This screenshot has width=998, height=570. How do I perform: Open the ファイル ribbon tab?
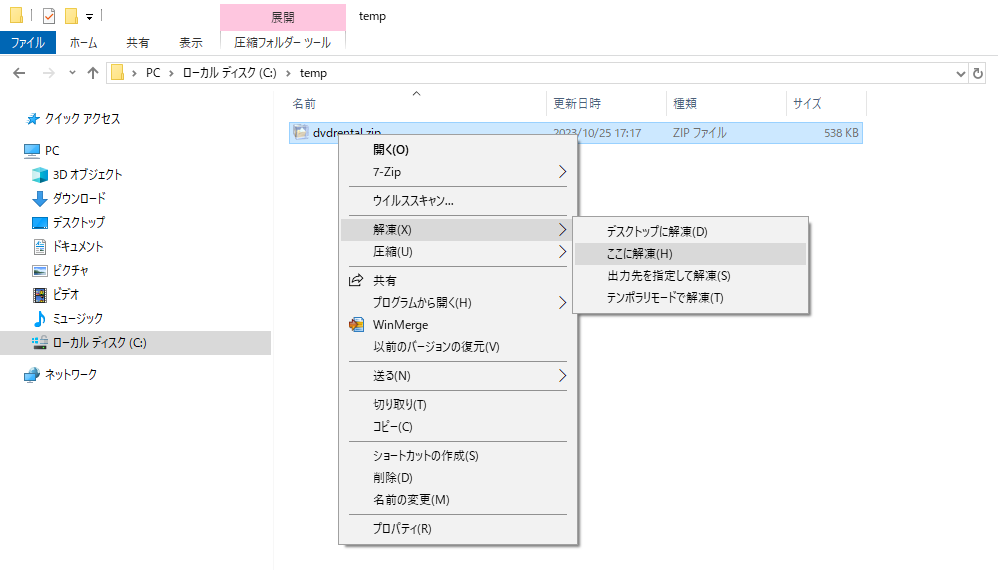point(28,43)
